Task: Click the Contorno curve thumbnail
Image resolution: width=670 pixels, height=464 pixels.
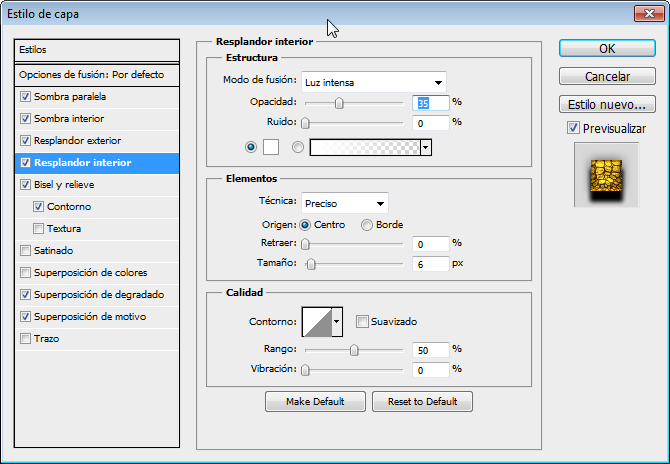Action: tap(317, 322)
